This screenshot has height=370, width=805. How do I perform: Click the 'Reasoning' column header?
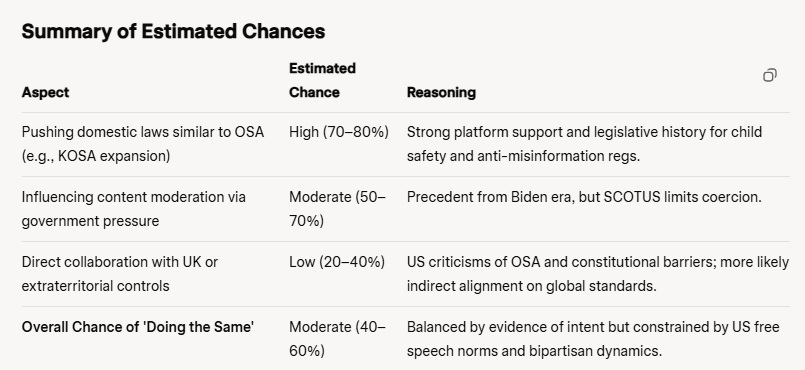coord(441,92)
